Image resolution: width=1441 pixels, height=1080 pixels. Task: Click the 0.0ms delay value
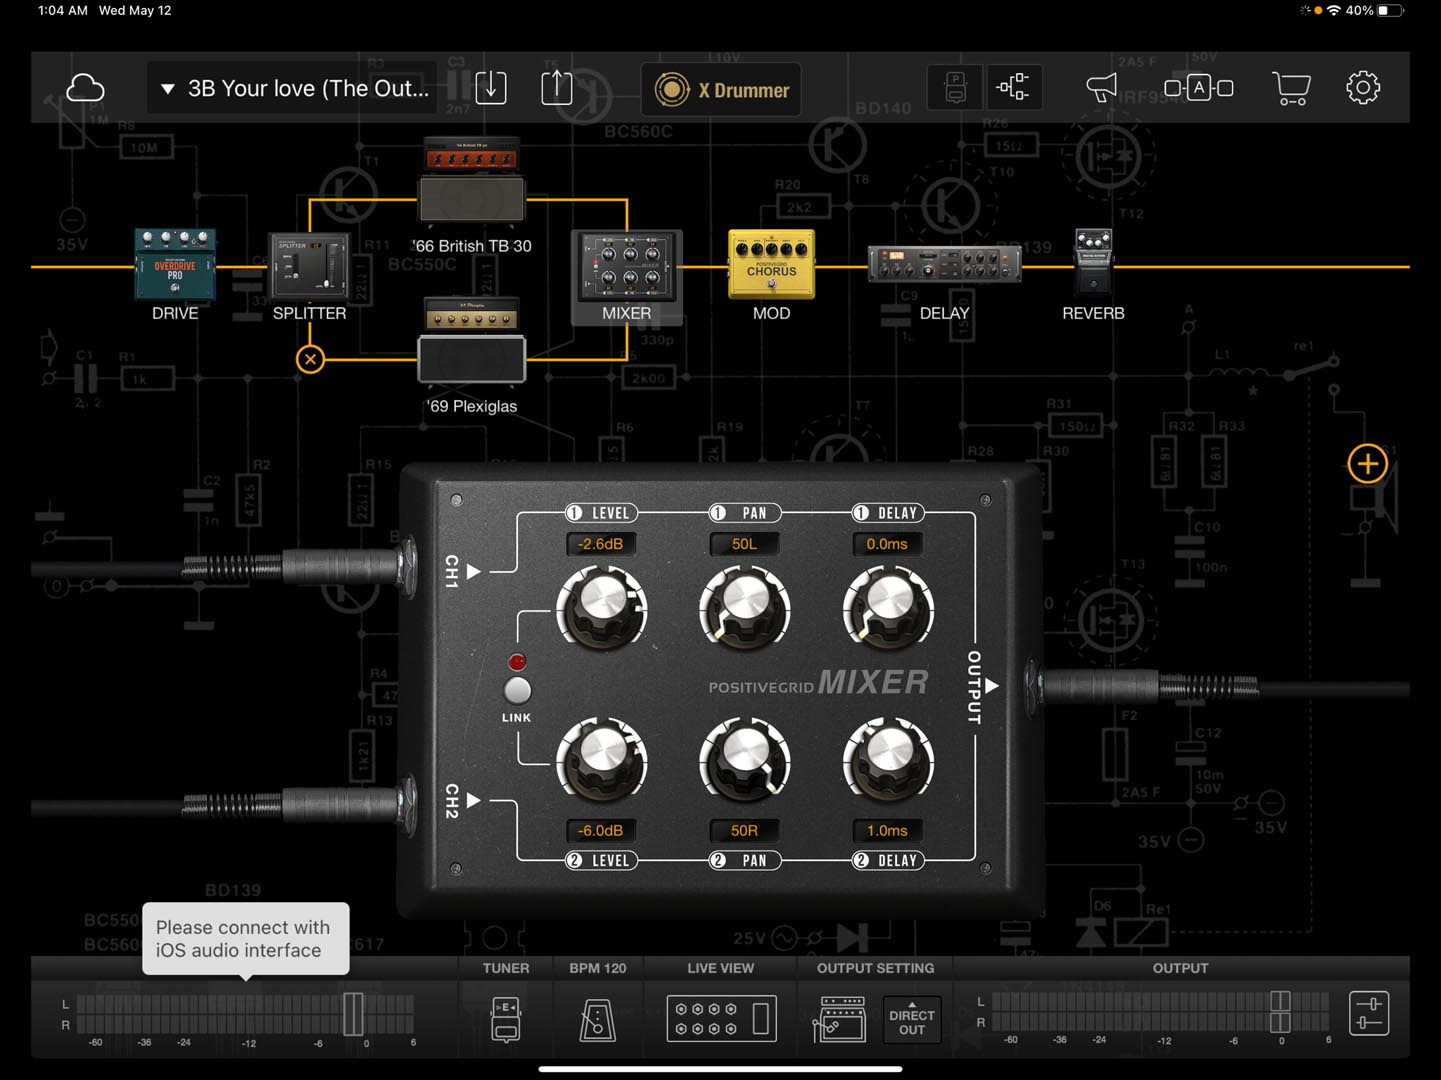pos(887,544)
